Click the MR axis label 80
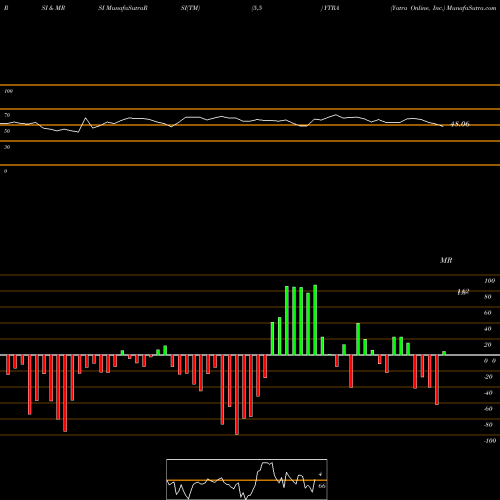 [488, 297]
